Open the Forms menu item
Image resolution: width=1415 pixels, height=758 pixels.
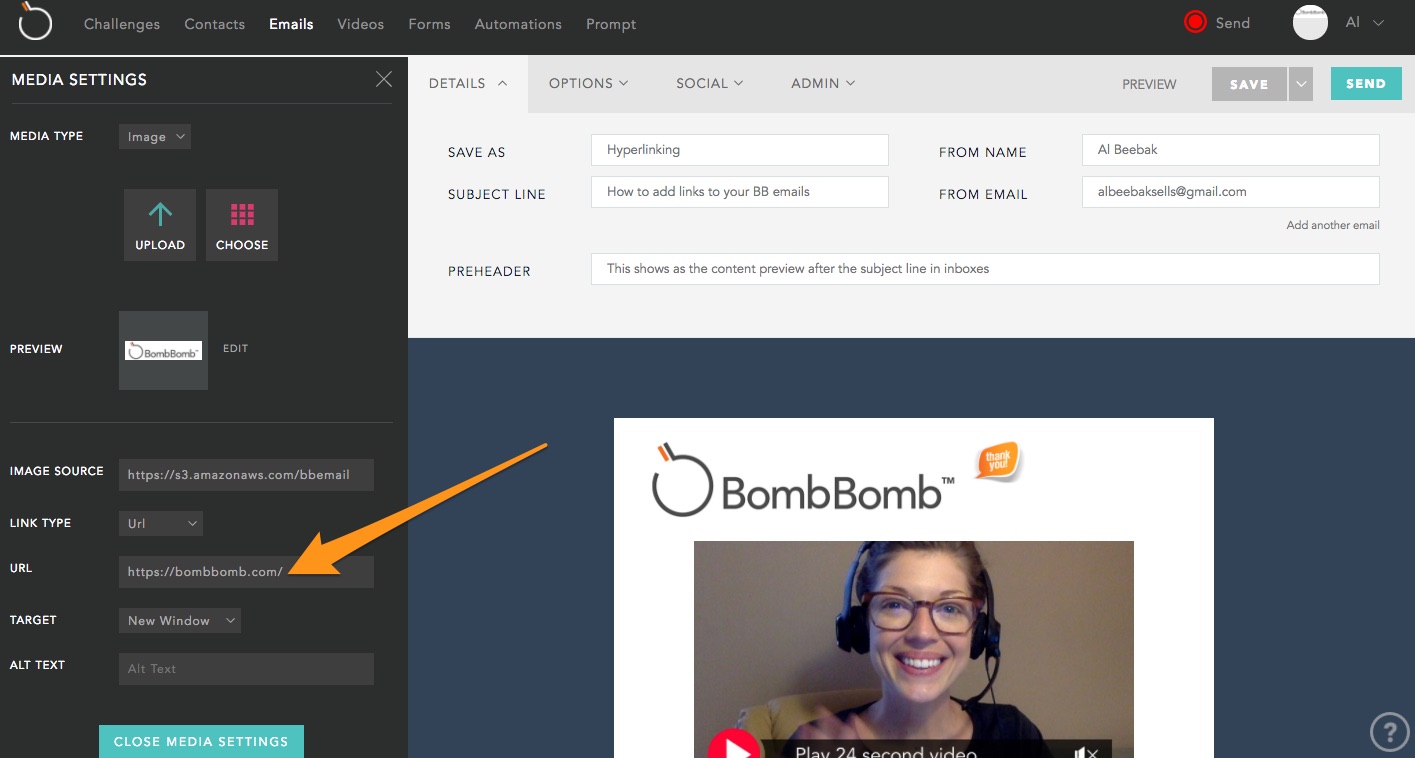pyautogui.click(x=429, y=24)
